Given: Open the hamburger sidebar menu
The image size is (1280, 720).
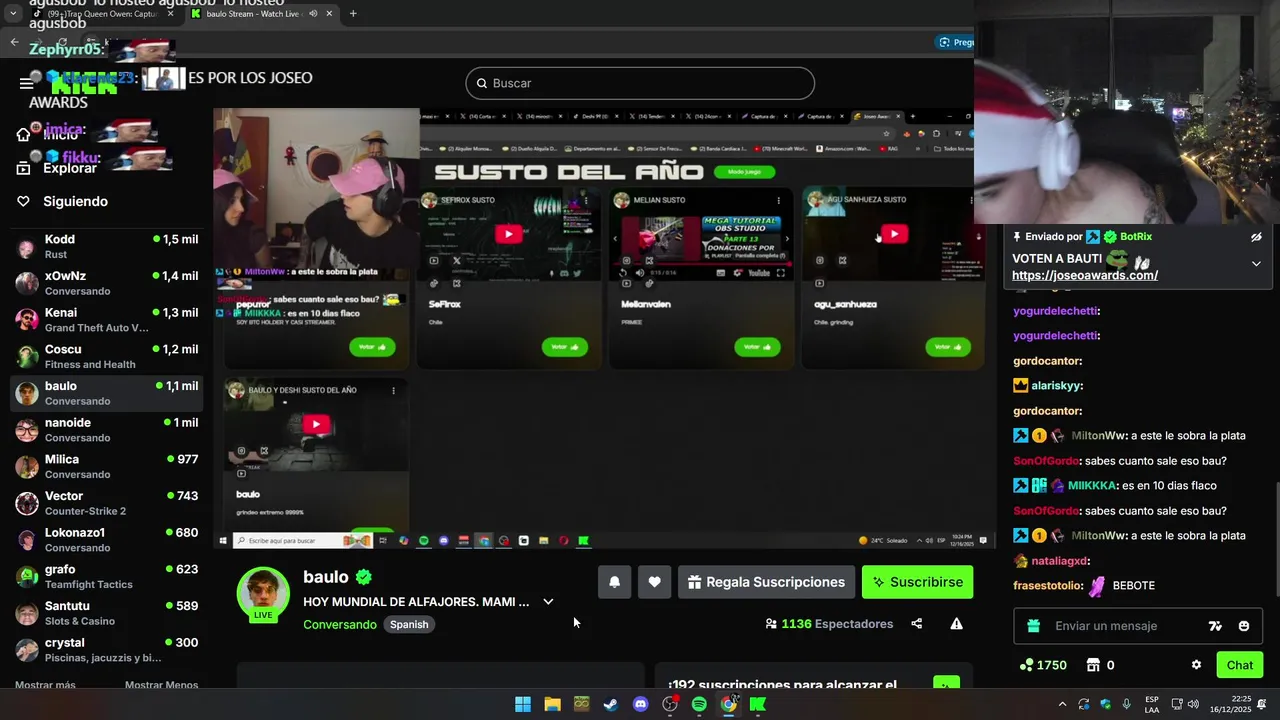Looking at the screenshot, I should (x=27, y=83).
